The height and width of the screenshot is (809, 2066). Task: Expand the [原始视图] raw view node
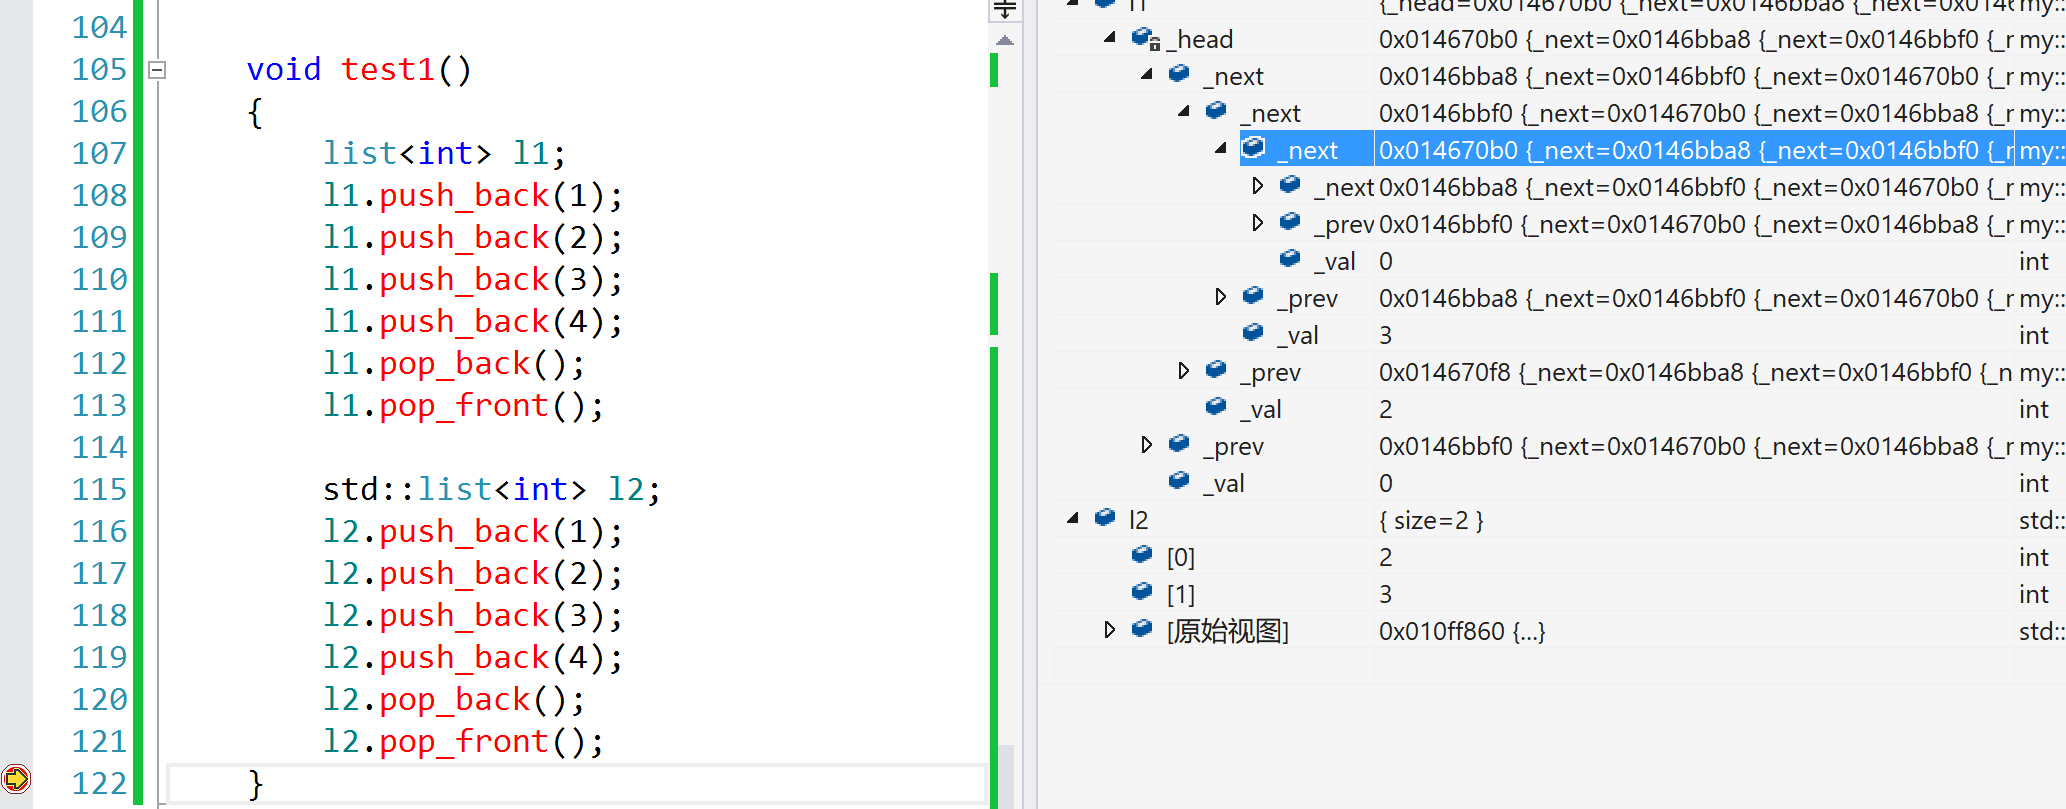(1110, 630)
